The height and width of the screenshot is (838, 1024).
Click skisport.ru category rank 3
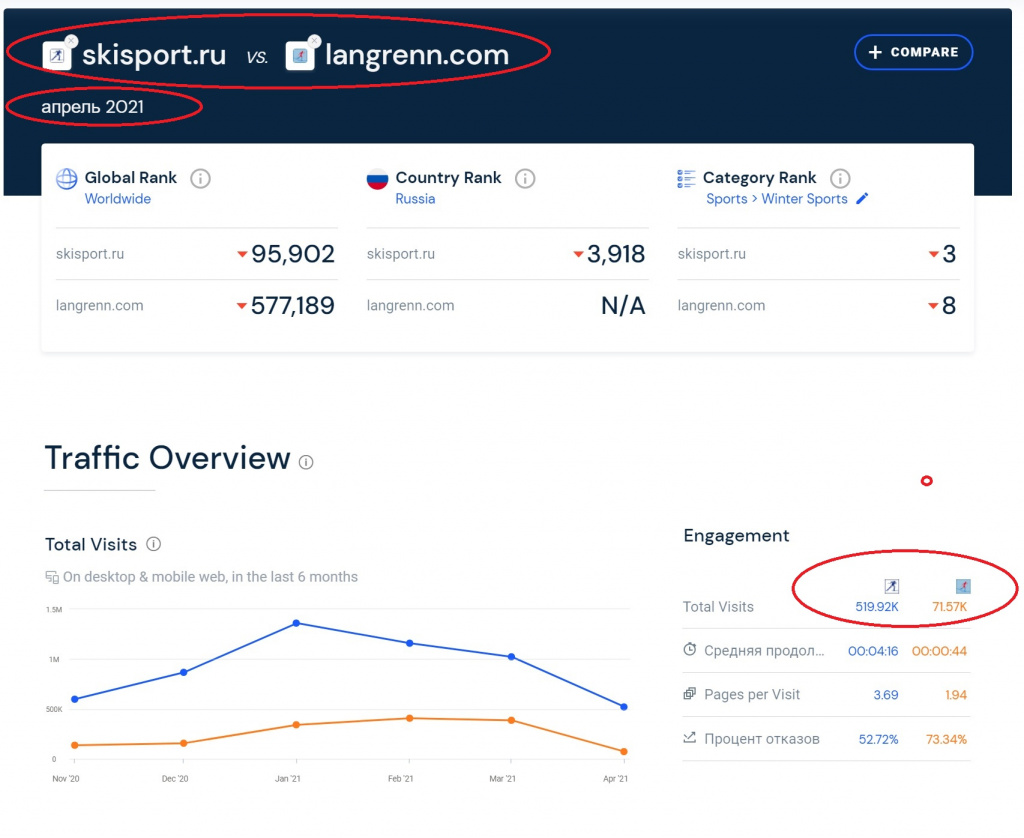(x=950, y=254)
